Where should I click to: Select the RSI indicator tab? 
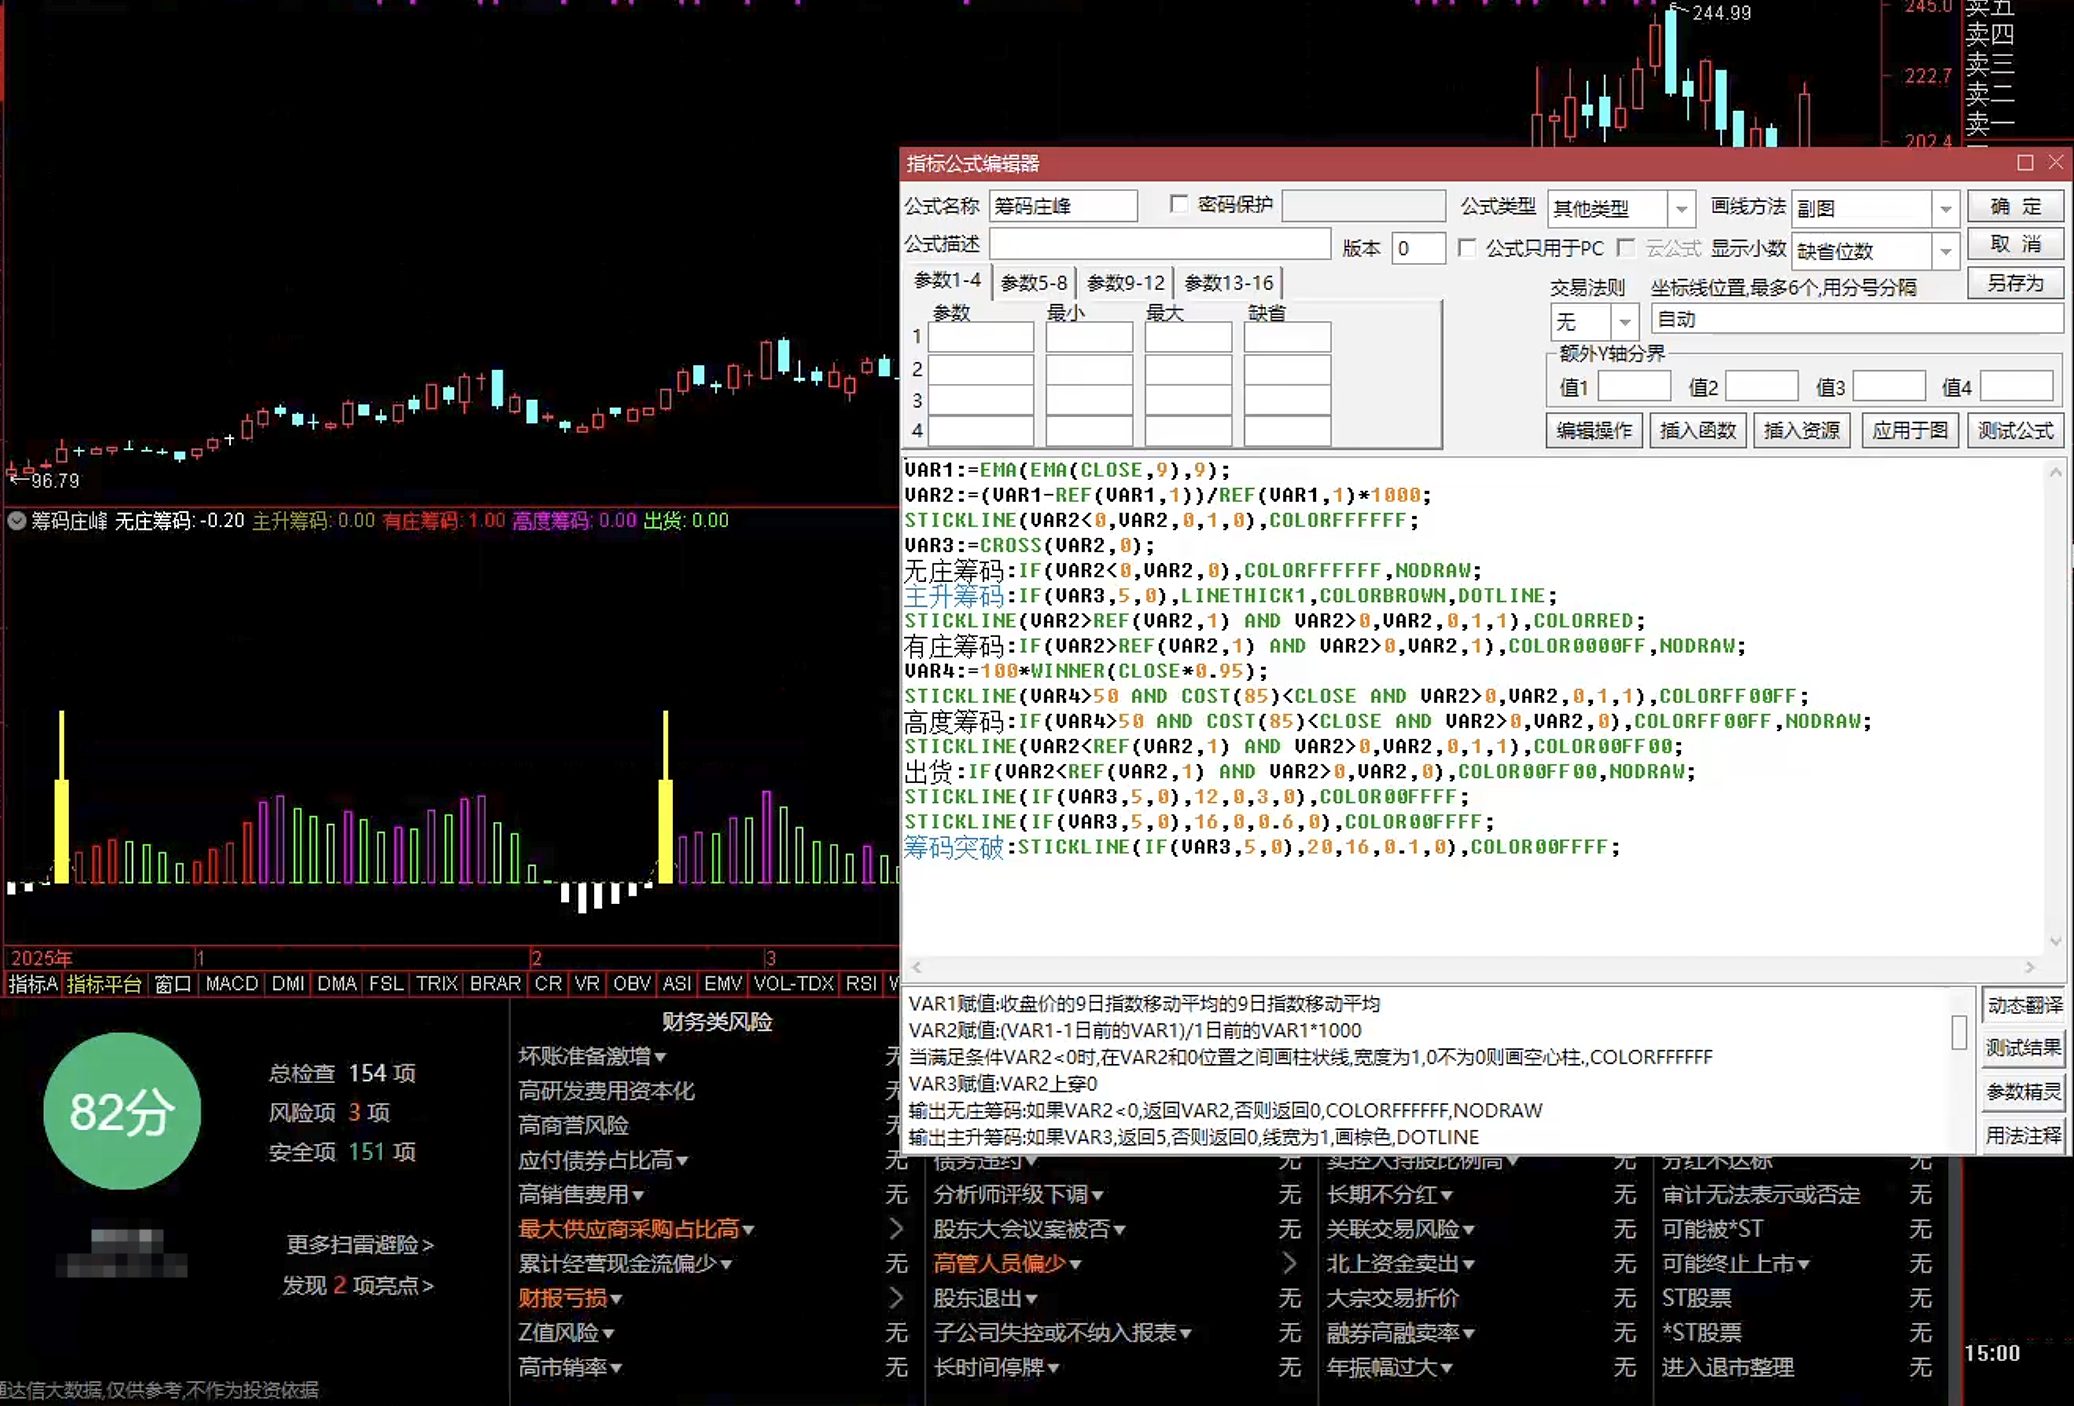click(861, 984)
